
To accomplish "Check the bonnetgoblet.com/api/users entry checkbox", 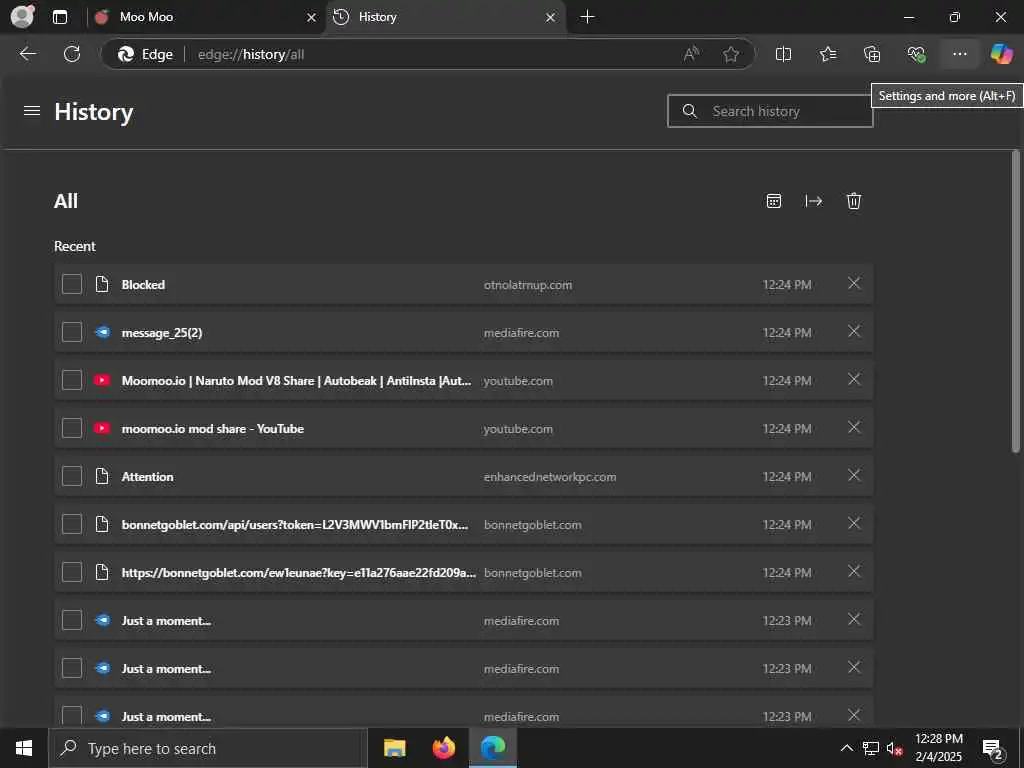I will pyautogui.click(x=72, y=524).
